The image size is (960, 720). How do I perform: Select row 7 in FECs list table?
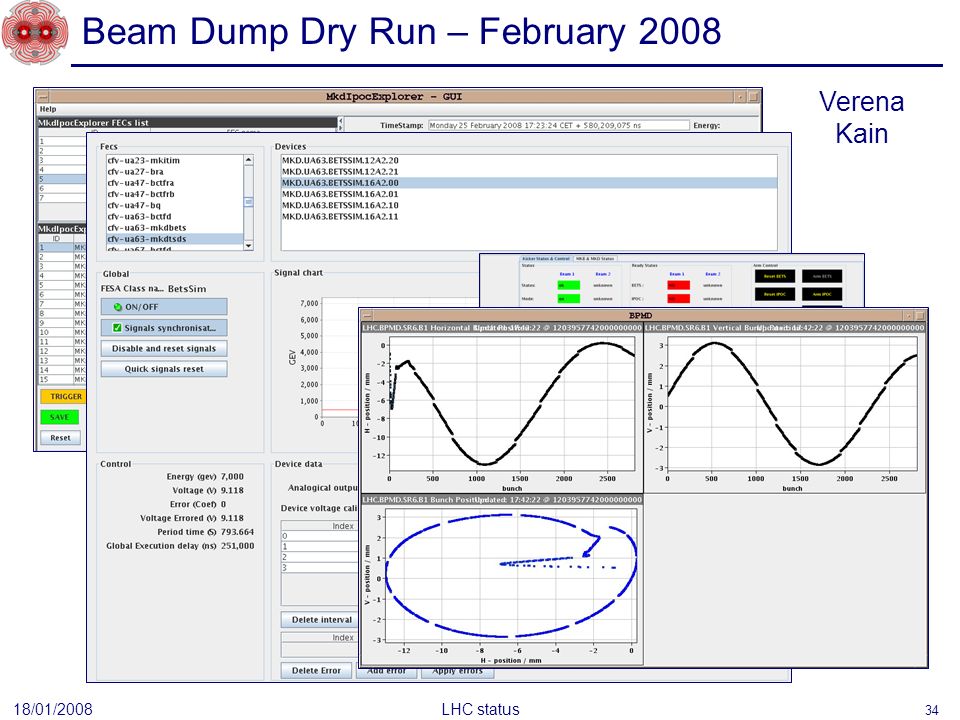coord(62,198)
